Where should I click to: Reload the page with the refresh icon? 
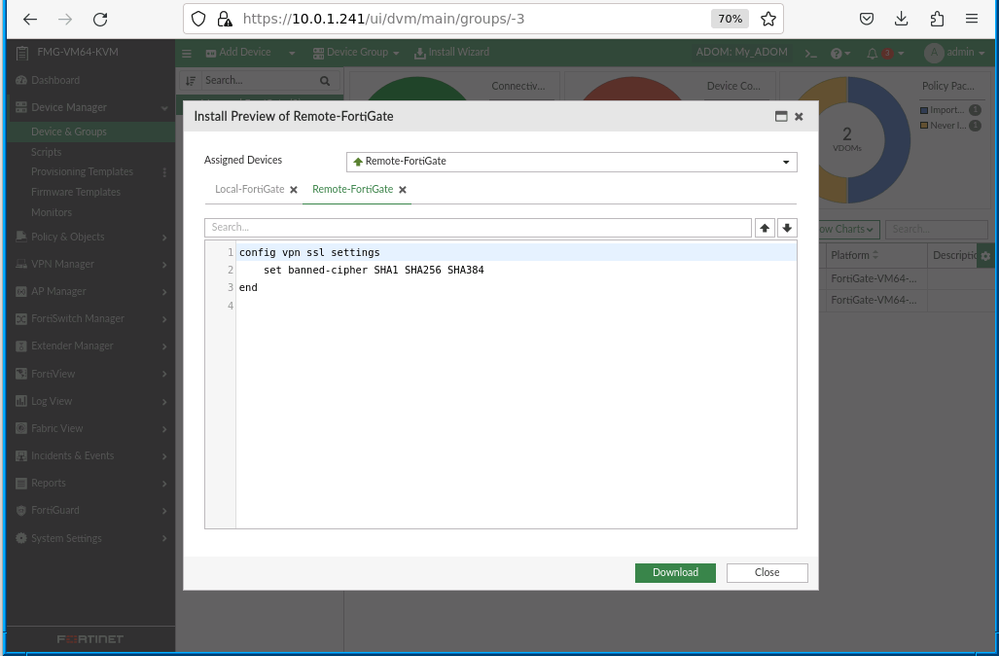click(x=100, y=19)
